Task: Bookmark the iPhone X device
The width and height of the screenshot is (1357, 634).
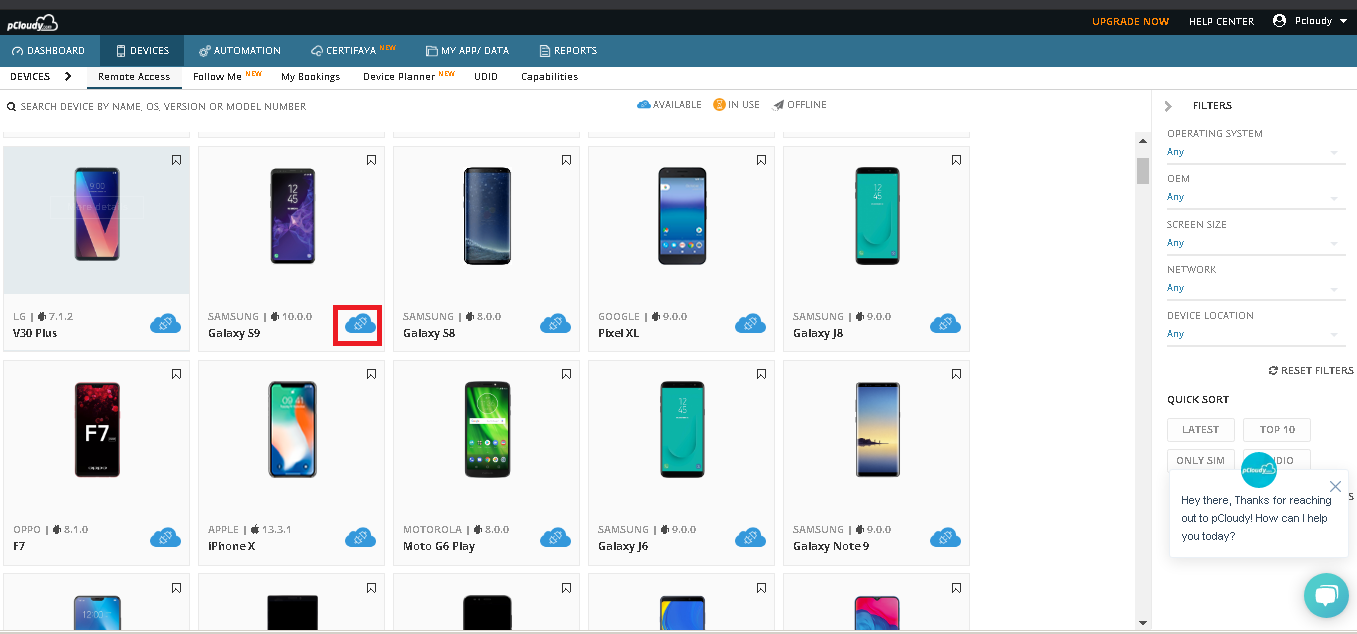Action: pos(371,374)
